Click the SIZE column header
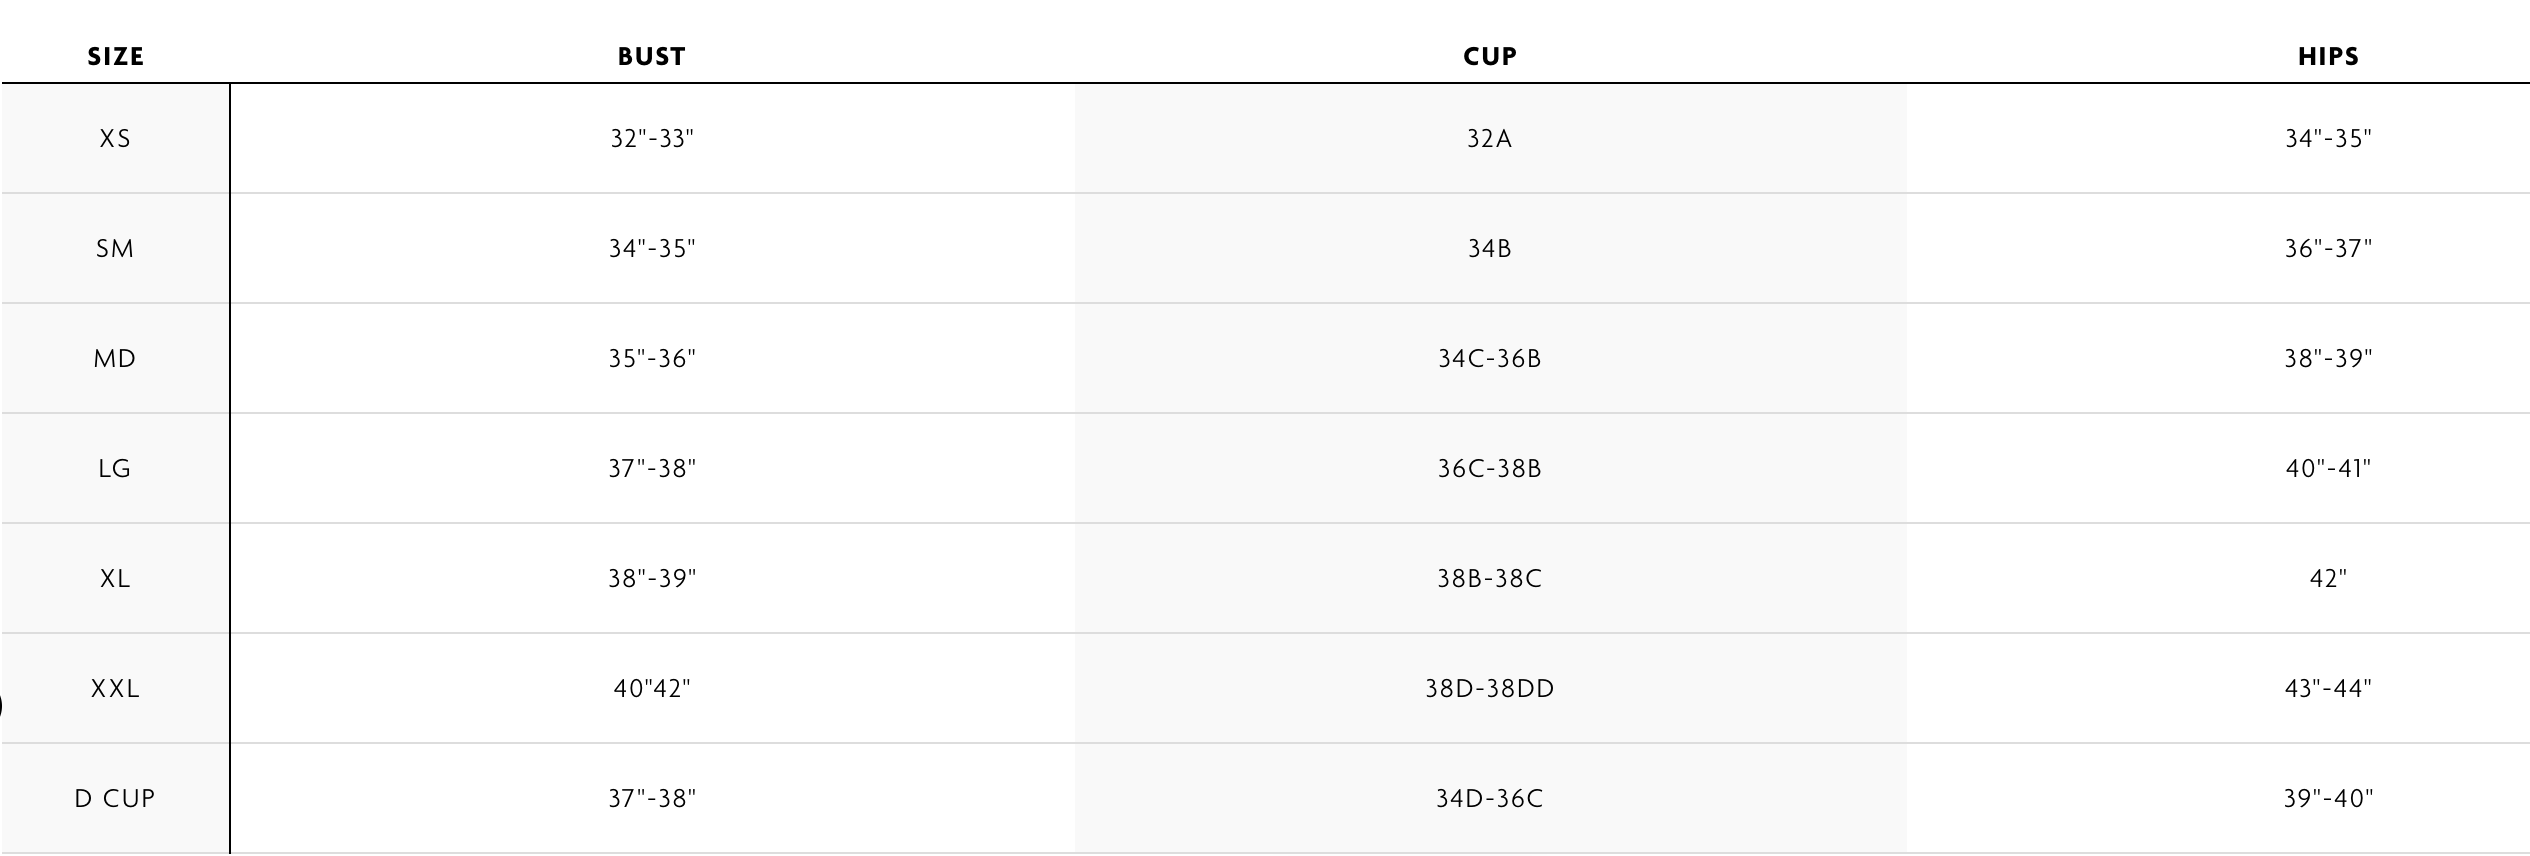 tap(116, 57)
